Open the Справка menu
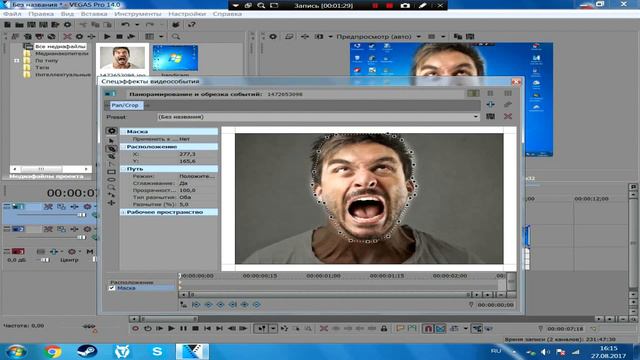Screen dimensions: 640x360 (227, 14)
